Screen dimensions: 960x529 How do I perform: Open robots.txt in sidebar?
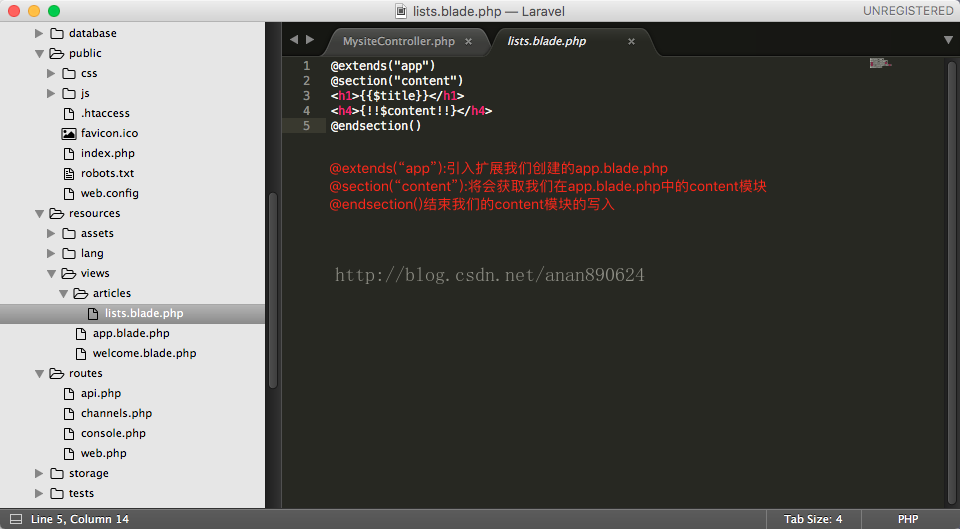(107, 173)
